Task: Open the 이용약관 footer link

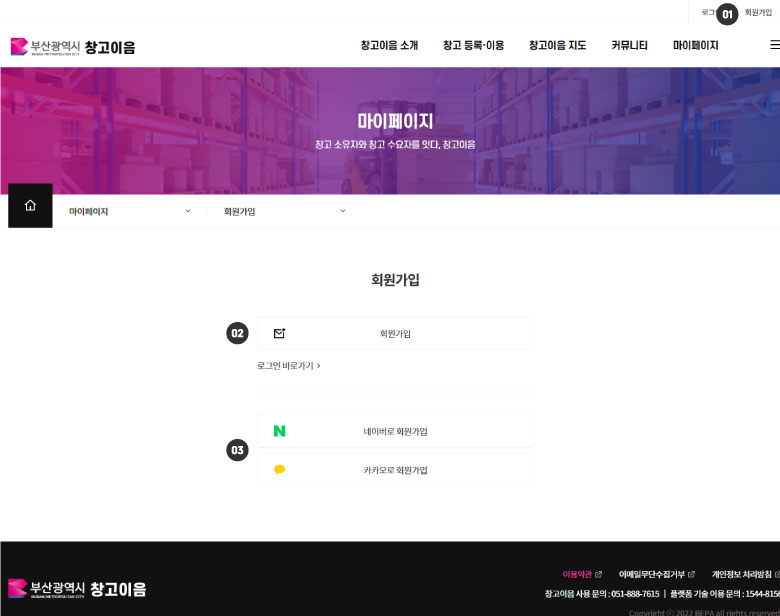Action: pyautogui.click(x=577, y=574)
